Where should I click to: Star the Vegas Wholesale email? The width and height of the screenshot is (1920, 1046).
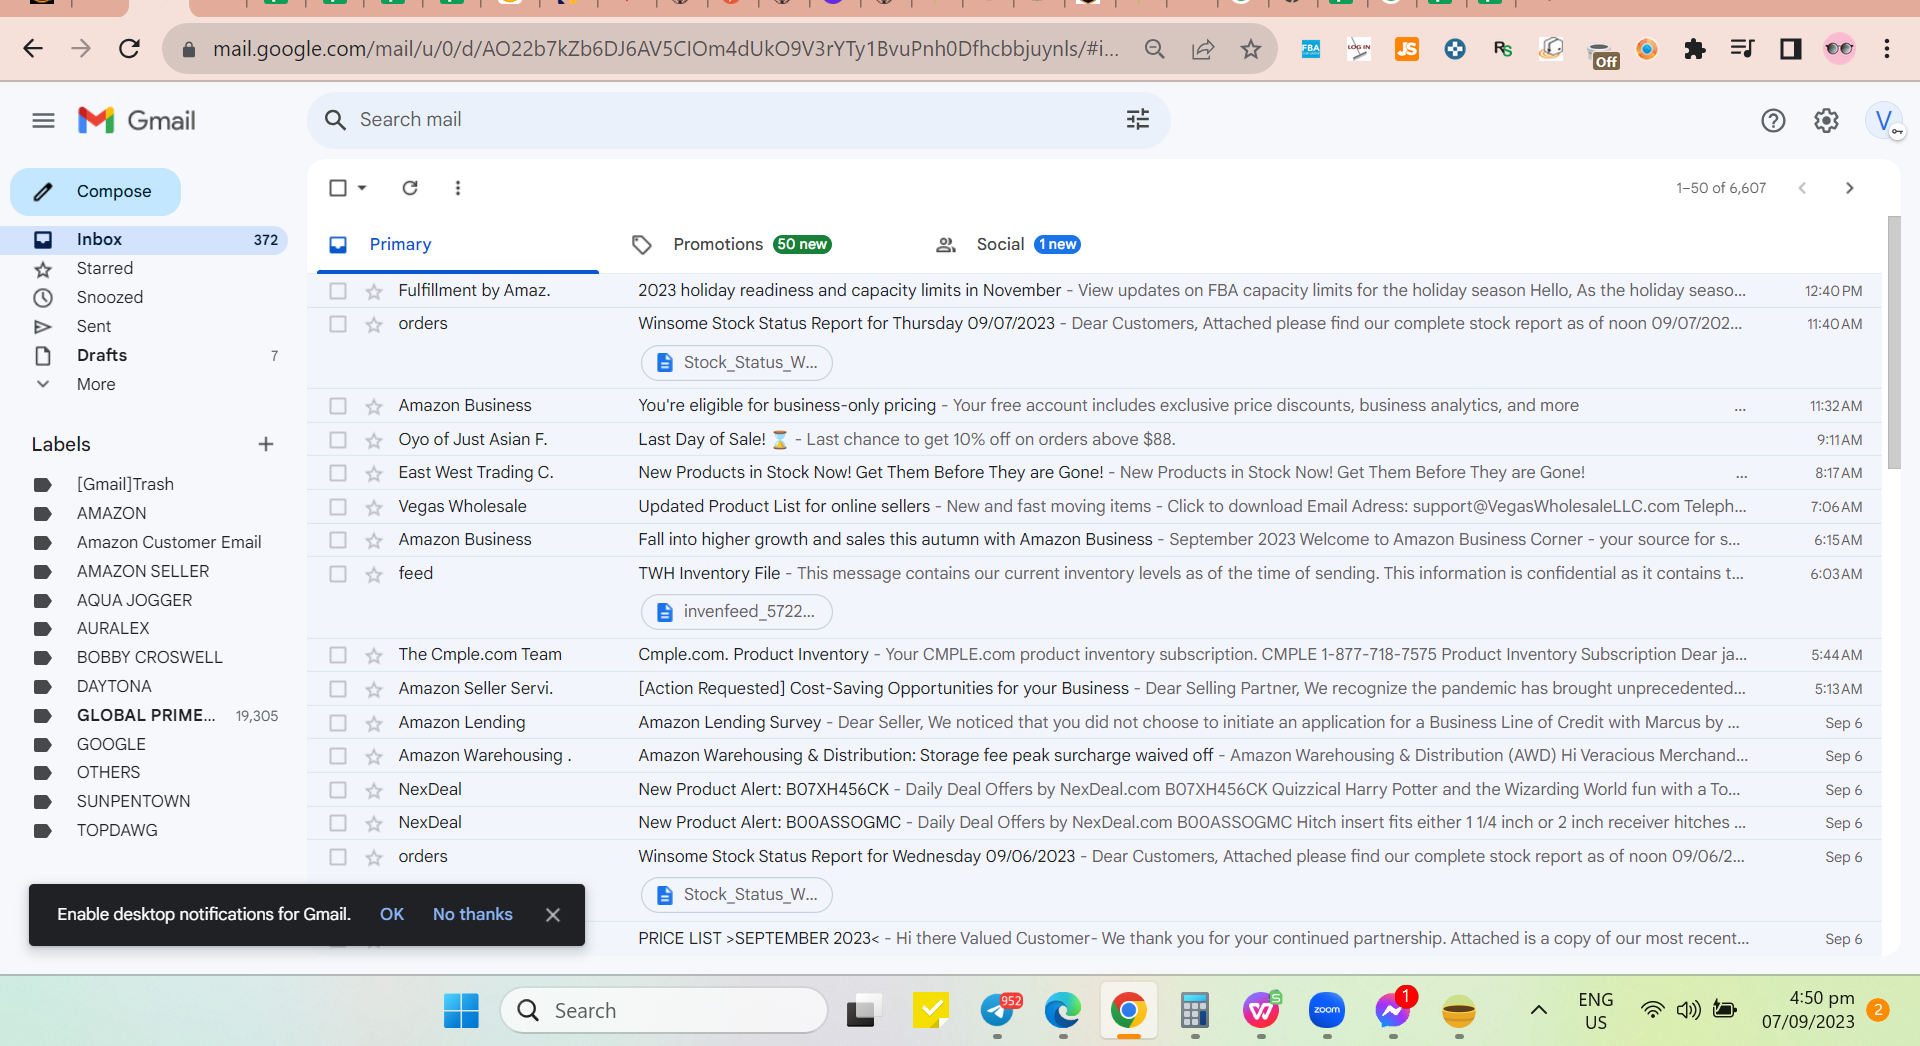(x=374, y=507)
